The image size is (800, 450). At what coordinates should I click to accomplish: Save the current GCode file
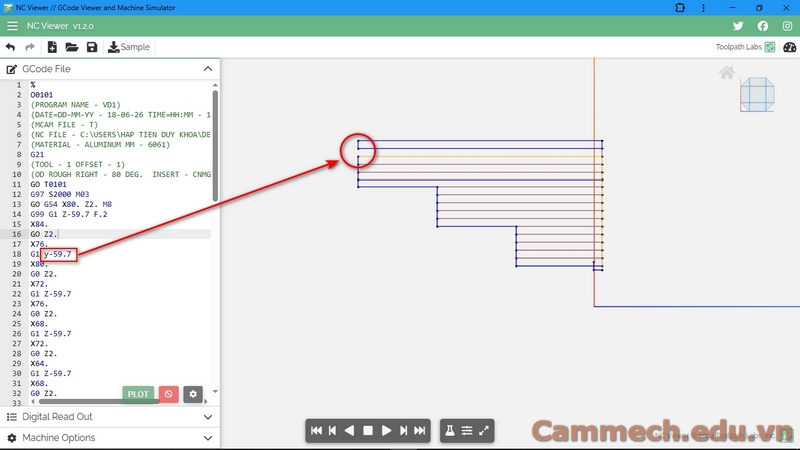(x=92, y=47)
